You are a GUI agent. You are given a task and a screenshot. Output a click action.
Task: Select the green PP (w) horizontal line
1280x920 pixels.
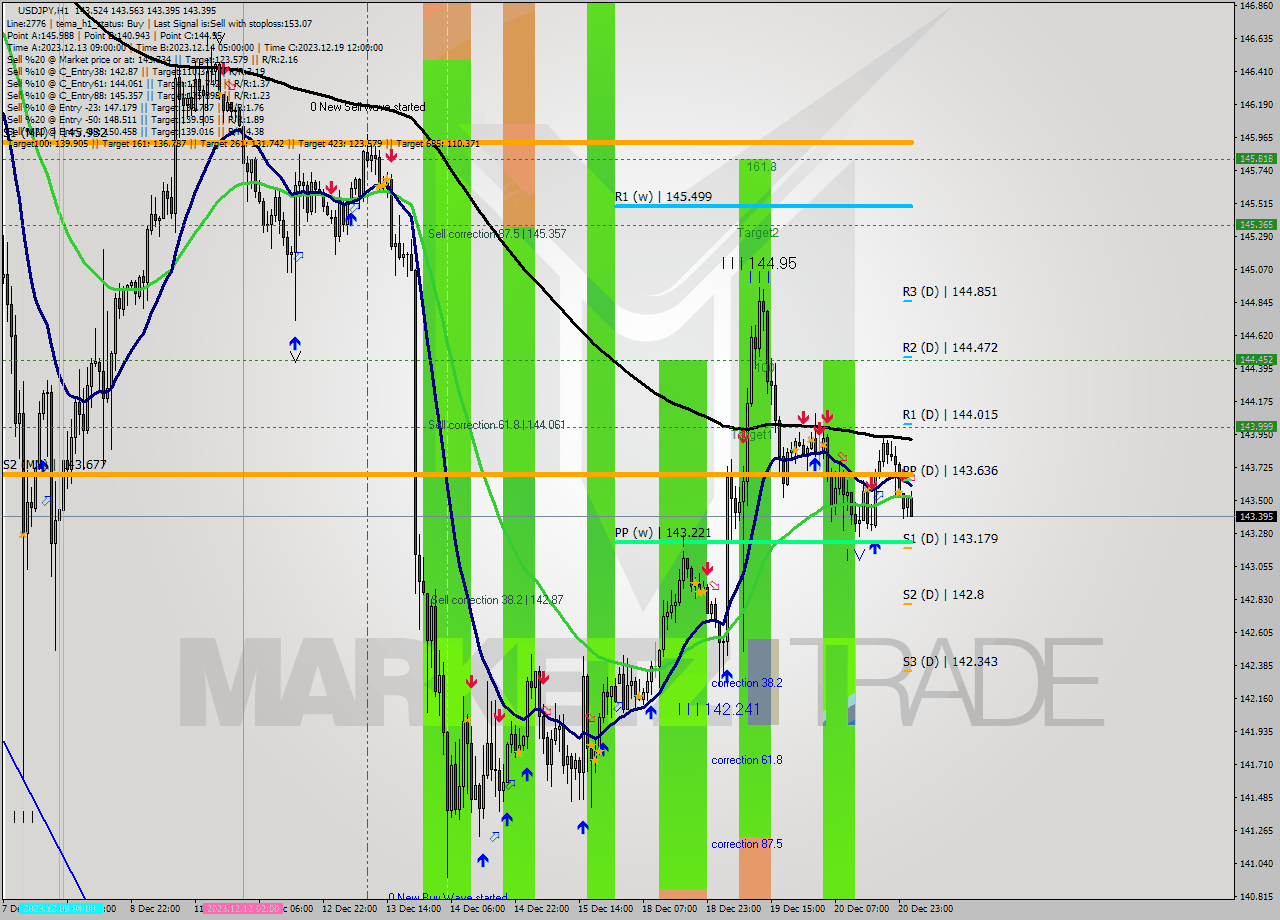click(x=763, y=541)
